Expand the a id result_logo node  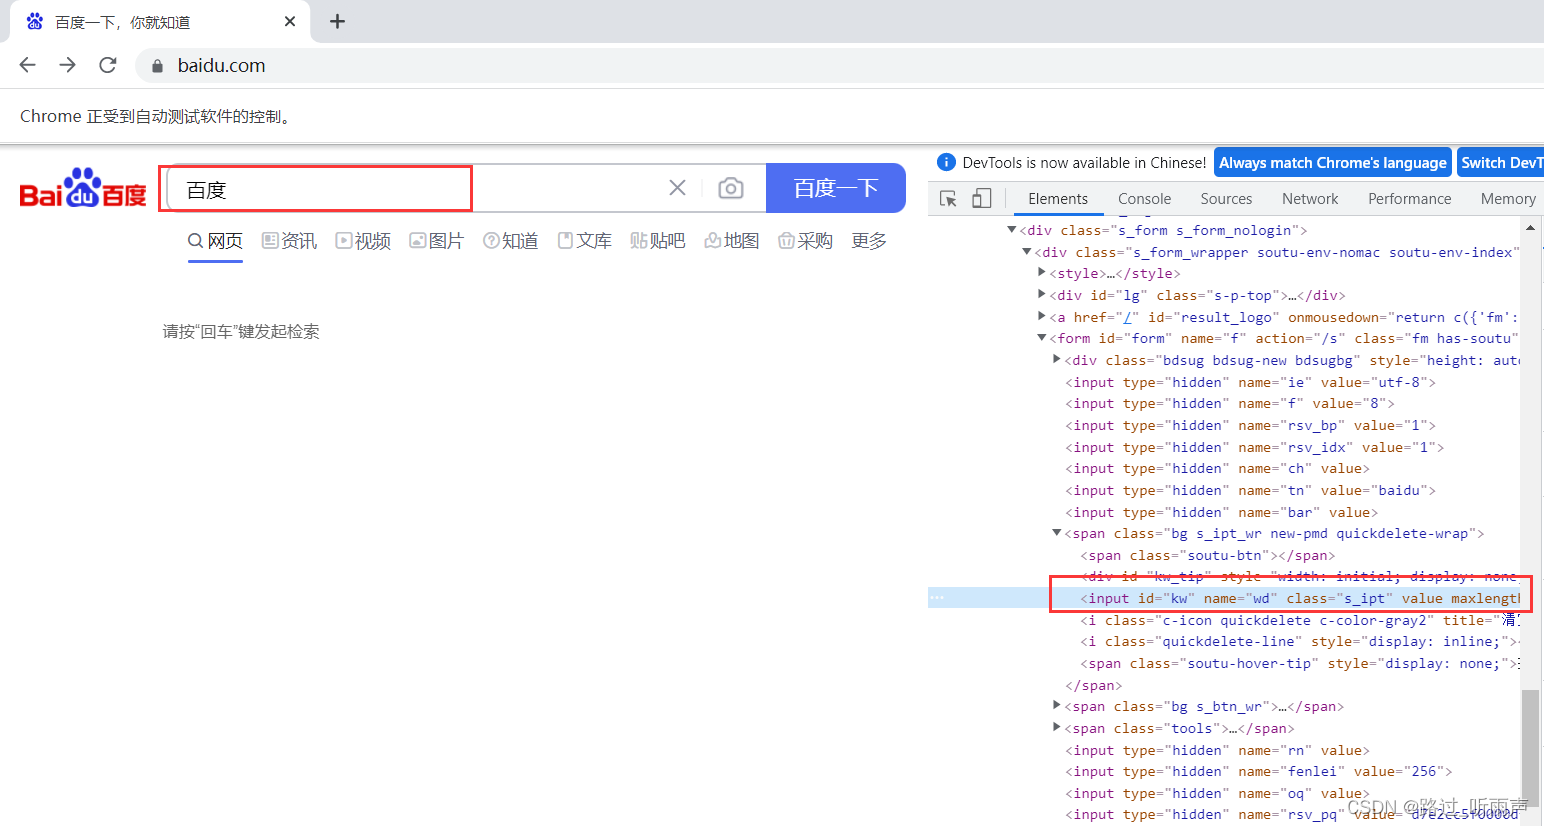pyautogui.click(x=1042, y=317)
